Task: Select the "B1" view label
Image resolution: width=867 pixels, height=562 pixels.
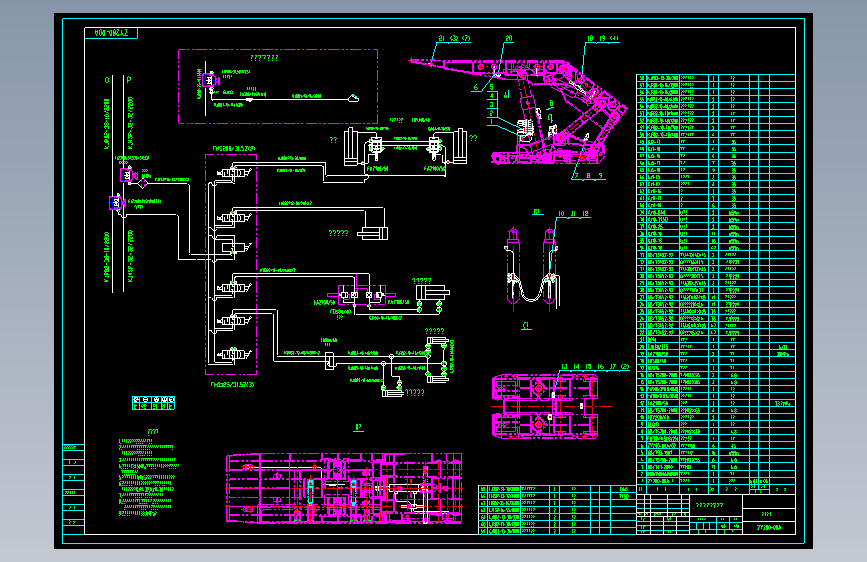Action: click(x=537, y=212)
